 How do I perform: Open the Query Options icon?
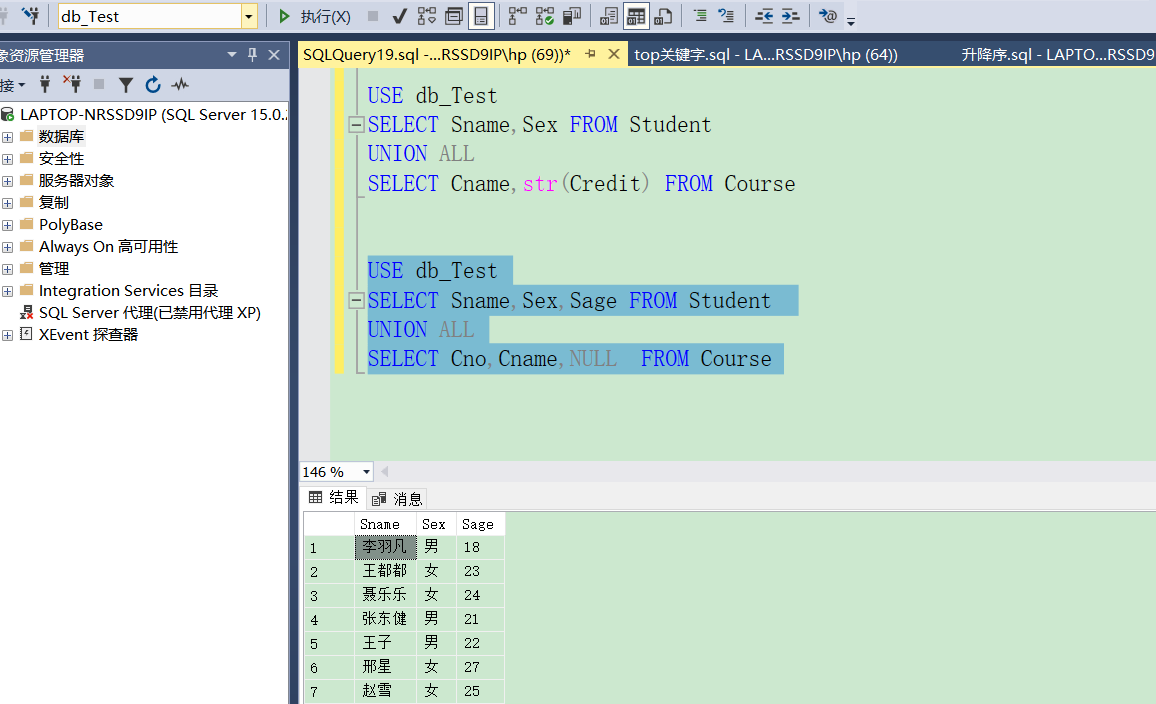coord(454,16)
